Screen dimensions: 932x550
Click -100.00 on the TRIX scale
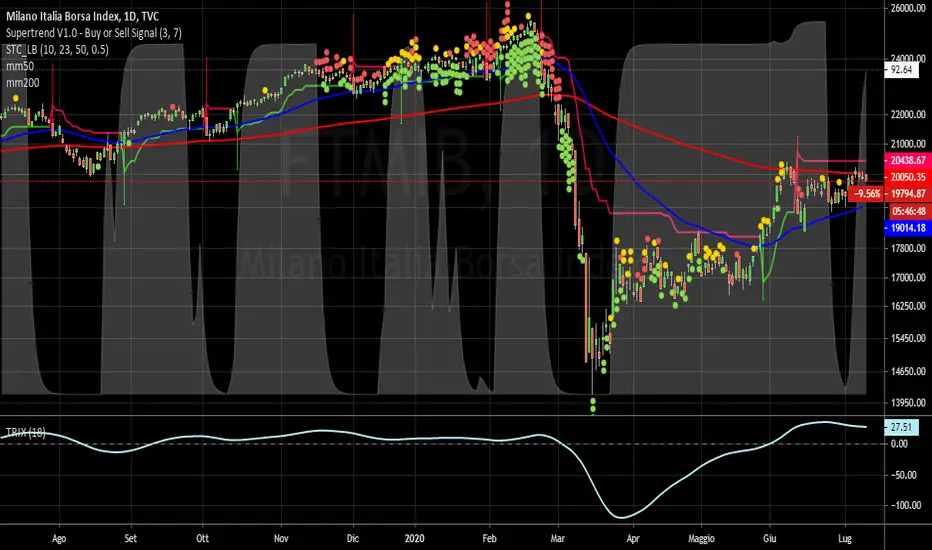tap(903, 505)
